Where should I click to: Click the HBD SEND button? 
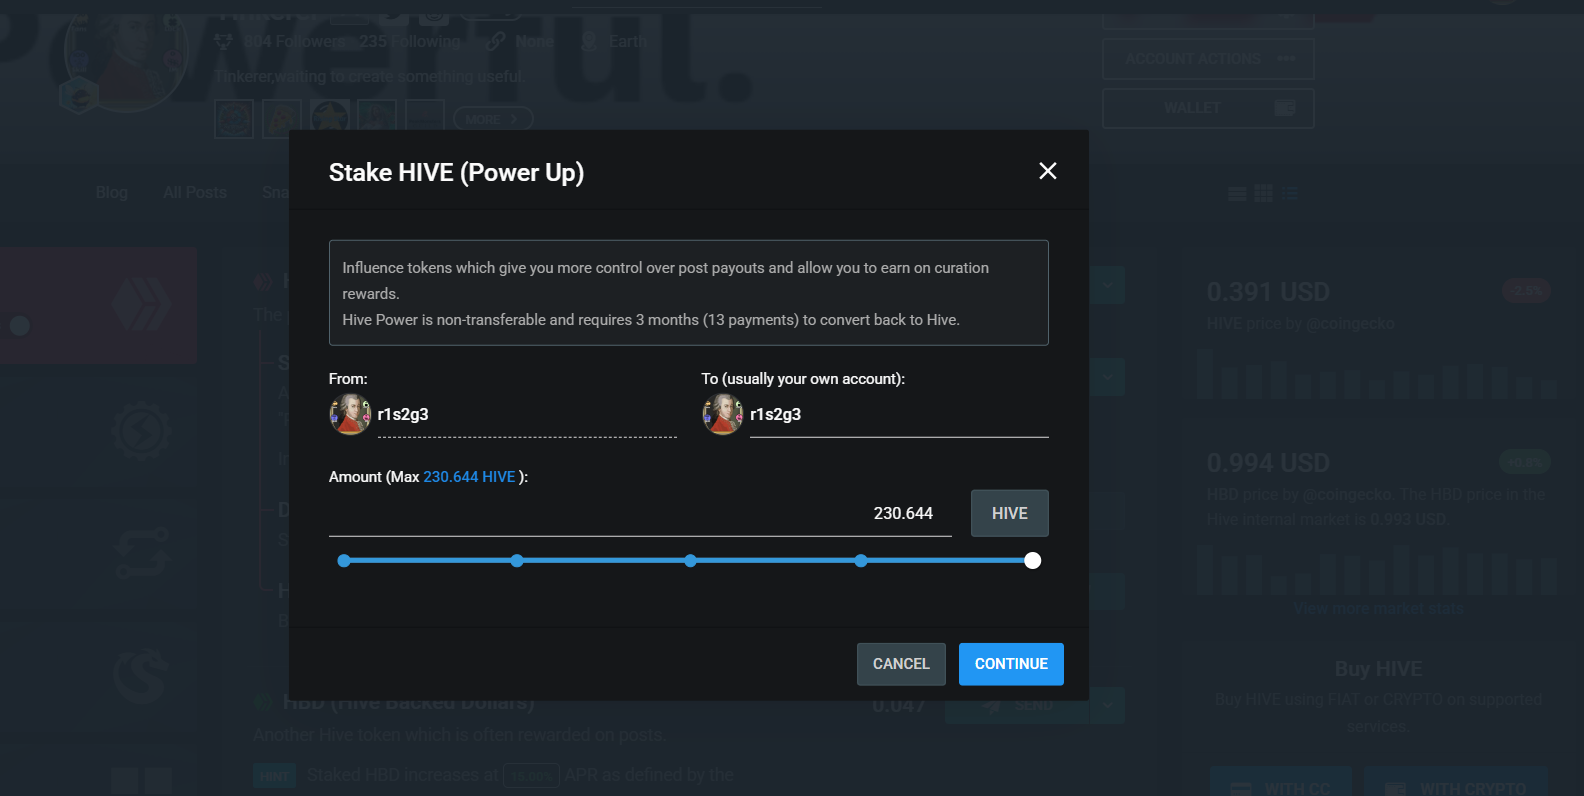pyautogui.click(x=1018, y=705)
